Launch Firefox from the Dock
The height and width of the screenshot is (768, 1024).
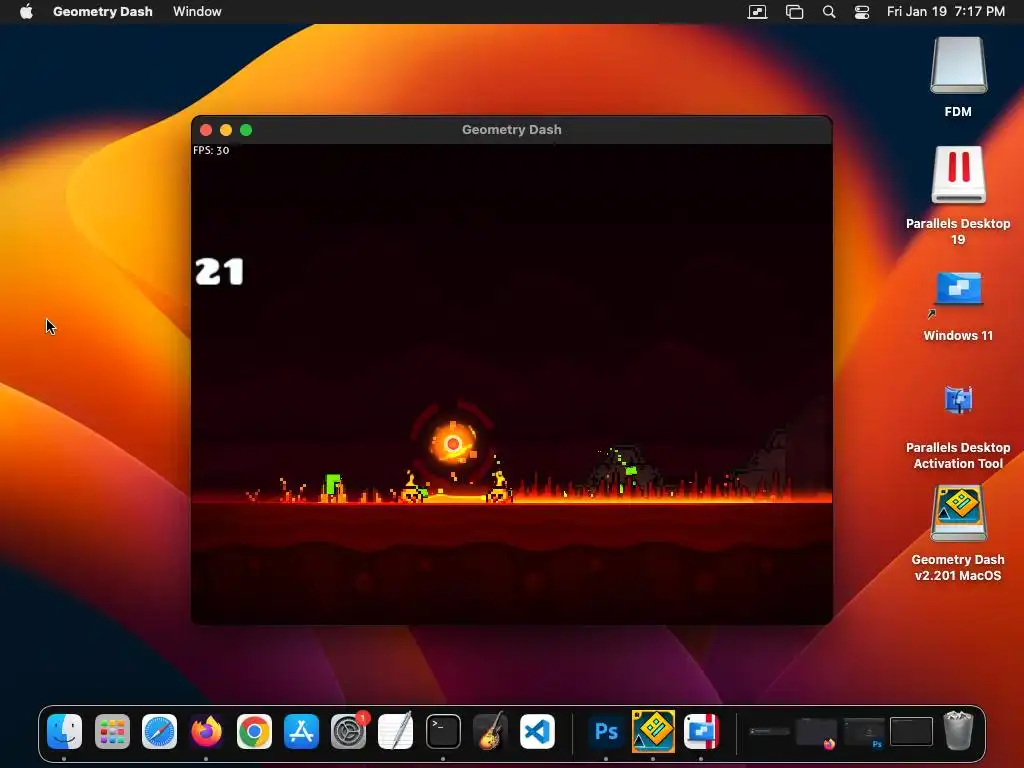(x=207, y=731)
